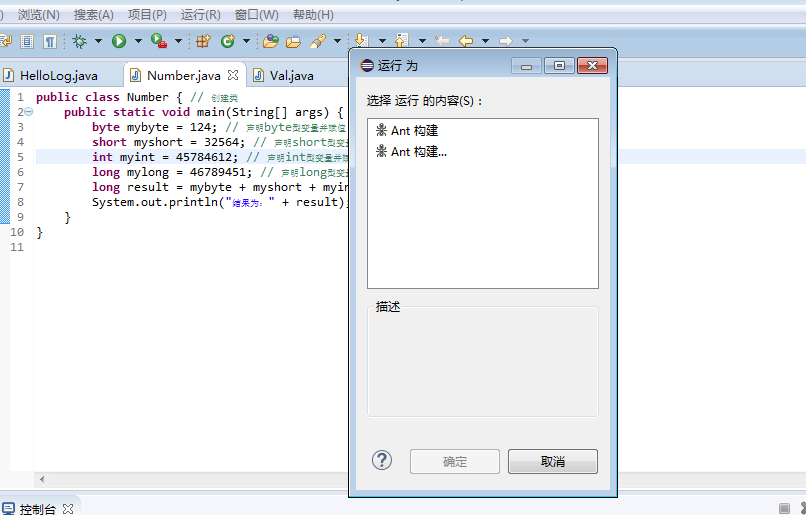806x515 pixels.
Task: Click the 控制台 console tab
Action: (38, 509)
